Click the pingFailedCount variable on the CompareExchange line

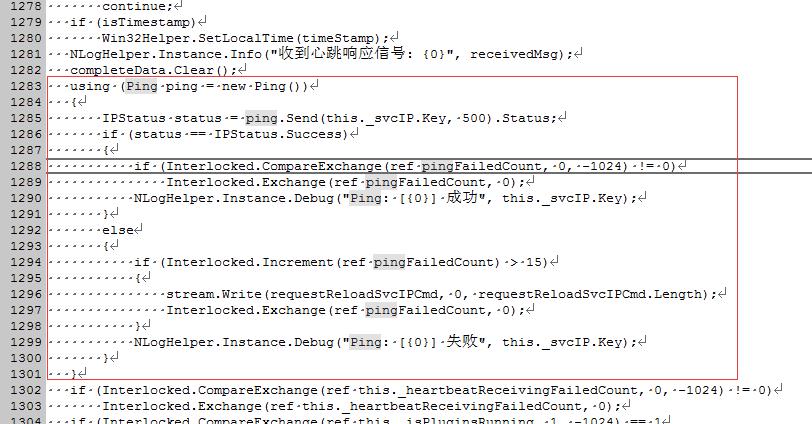(x=482, y=166)
